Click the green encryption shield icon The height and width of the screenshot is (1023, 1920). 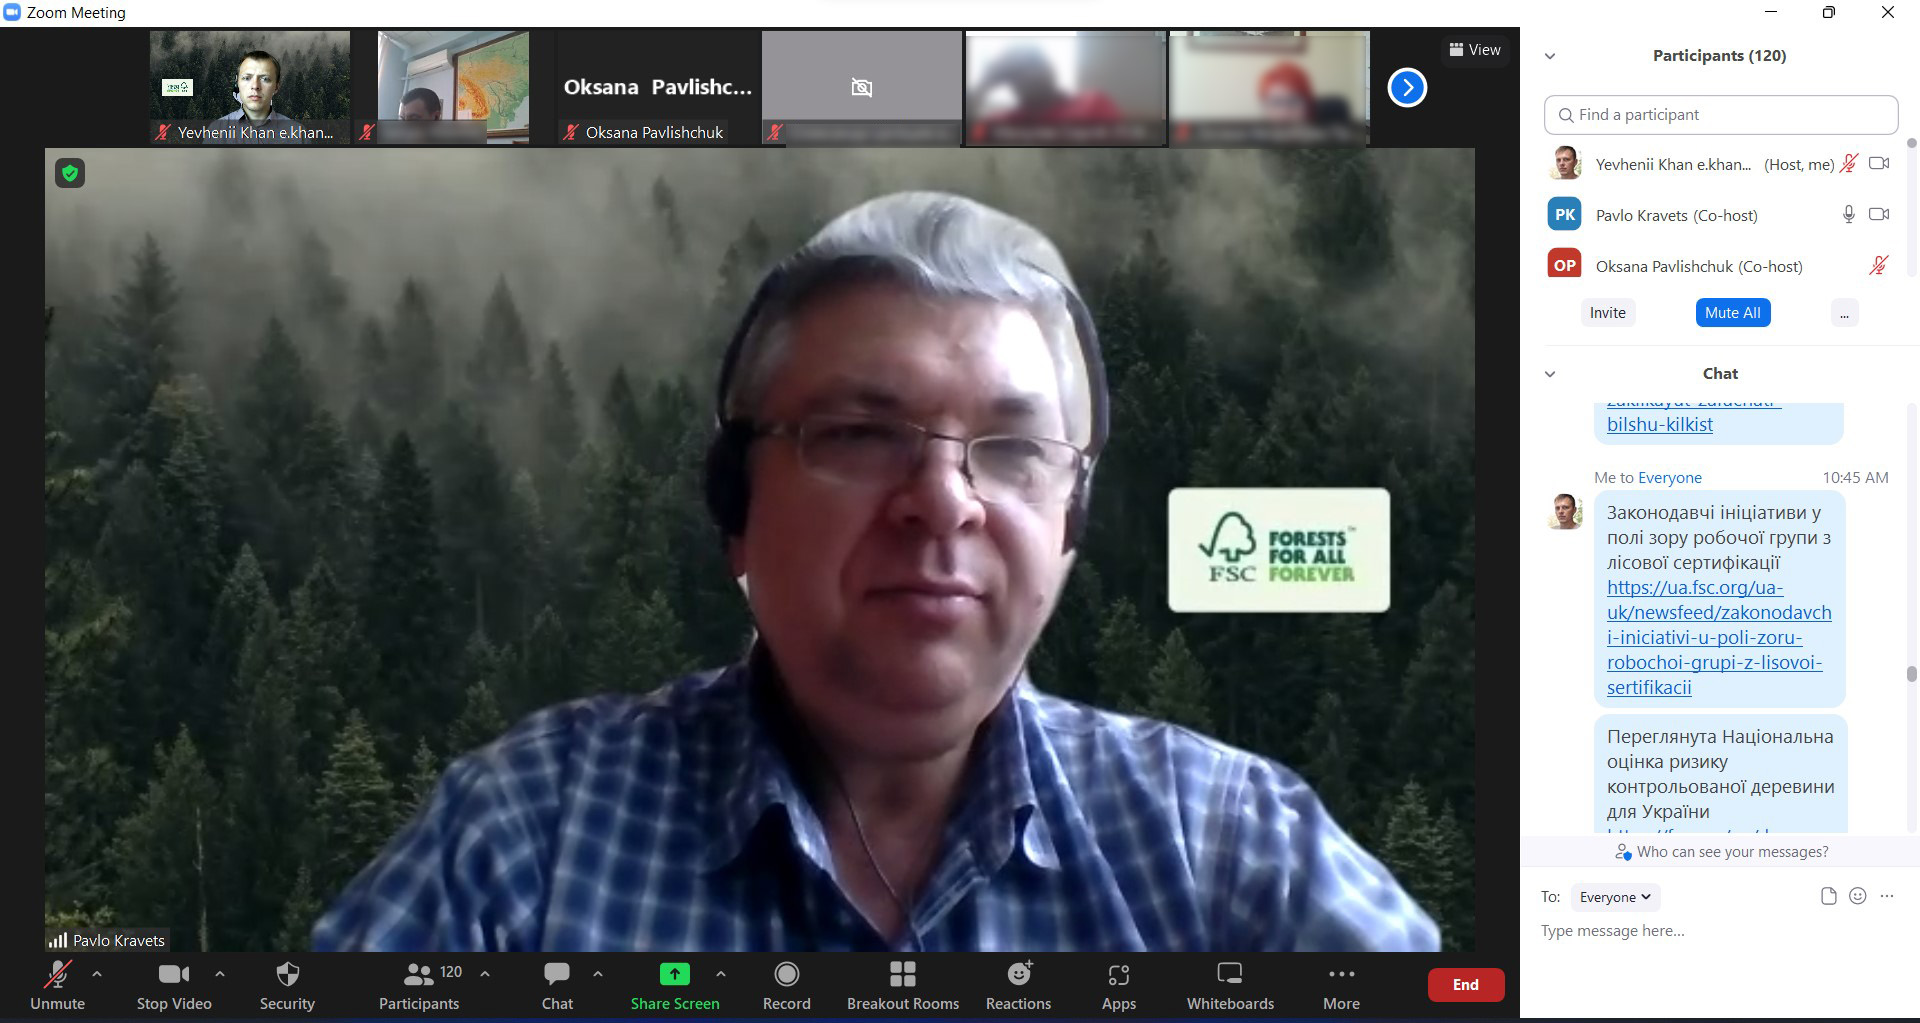pyautogui.click(x=70, y=173)
